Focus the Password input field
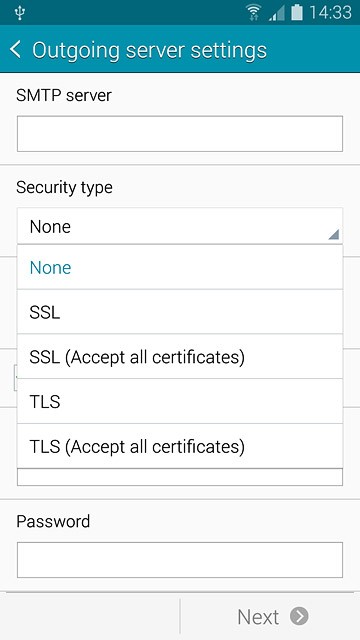Image resolution: width=360 pixels, height=640 pixels. 180,560
